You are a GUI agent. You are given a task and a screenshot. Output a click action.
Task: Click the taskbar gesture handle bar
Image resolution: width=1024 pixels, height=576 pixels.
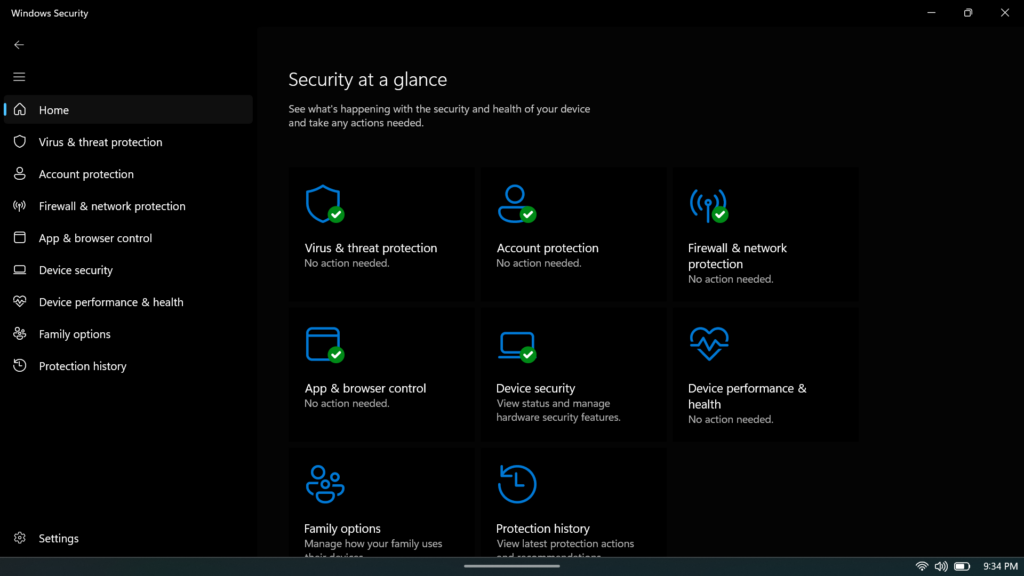pyautogui.click(x=512, y=566)
